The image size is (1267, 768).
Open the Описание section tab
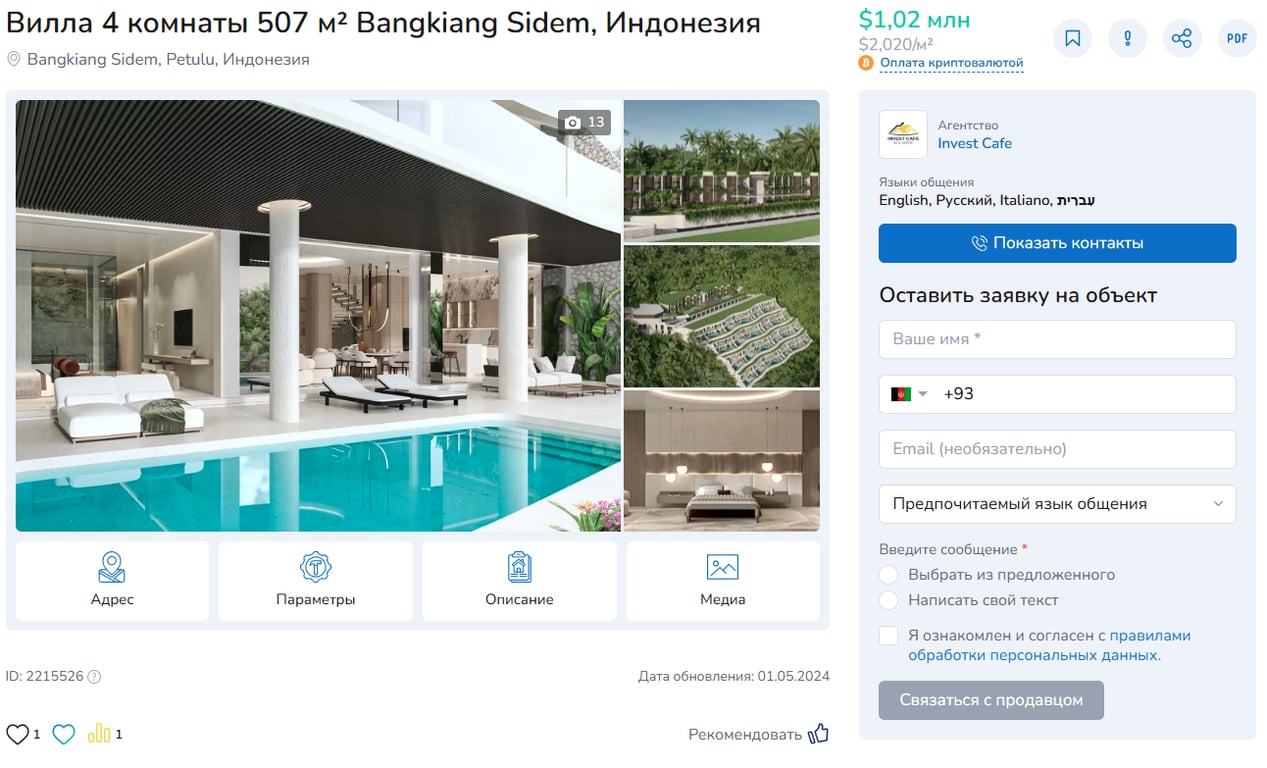[x=519, y=581]
